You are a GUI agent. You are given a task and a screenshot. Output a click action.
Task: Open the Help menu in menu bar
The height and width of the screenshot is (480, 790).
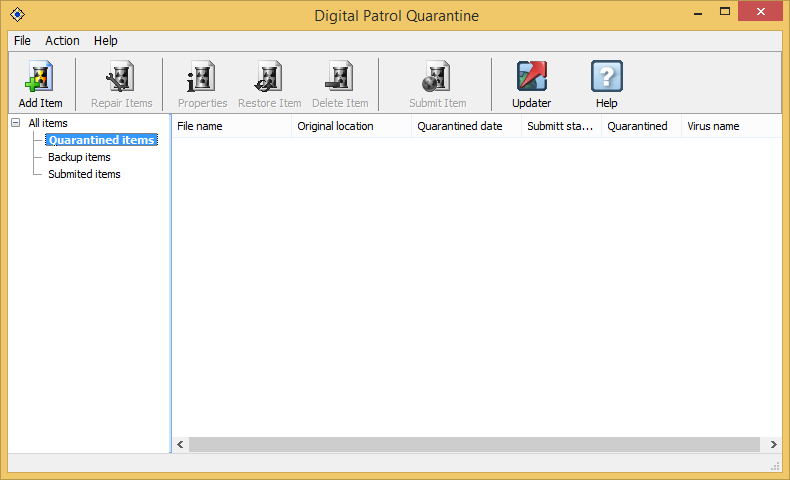coord(105,41)
